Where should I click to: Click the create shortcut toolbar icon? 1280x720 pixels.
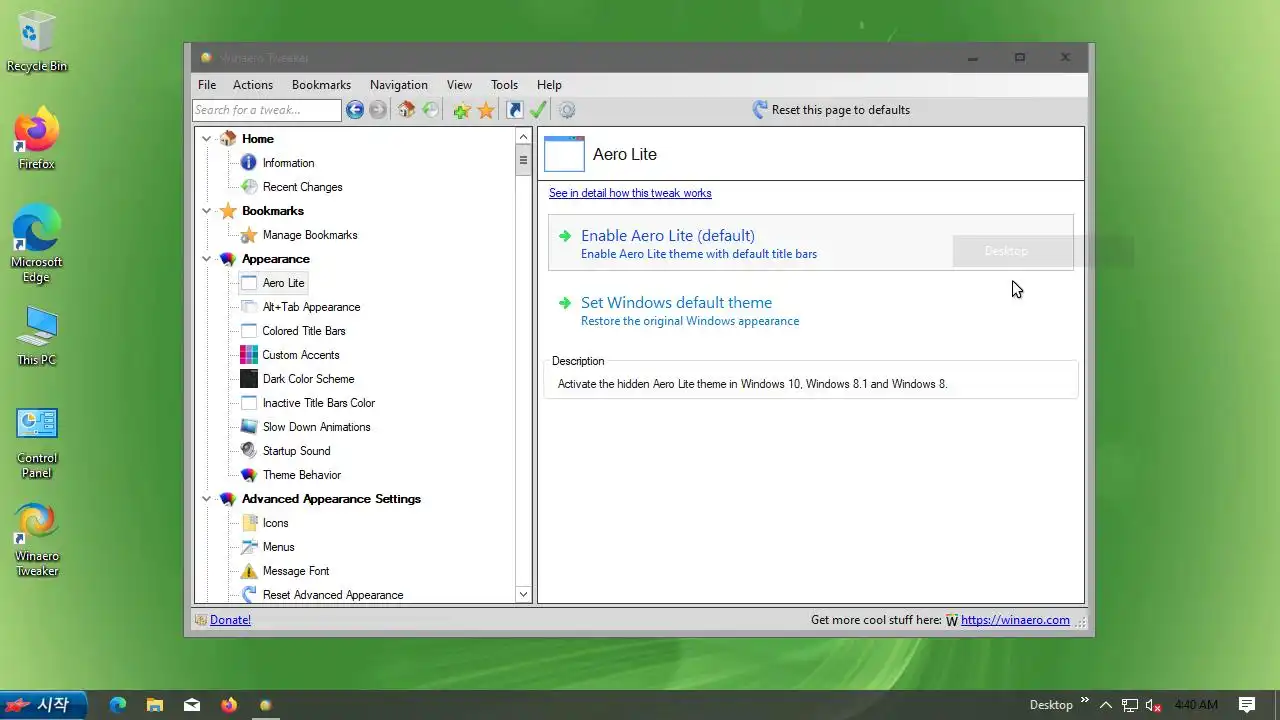515,110
